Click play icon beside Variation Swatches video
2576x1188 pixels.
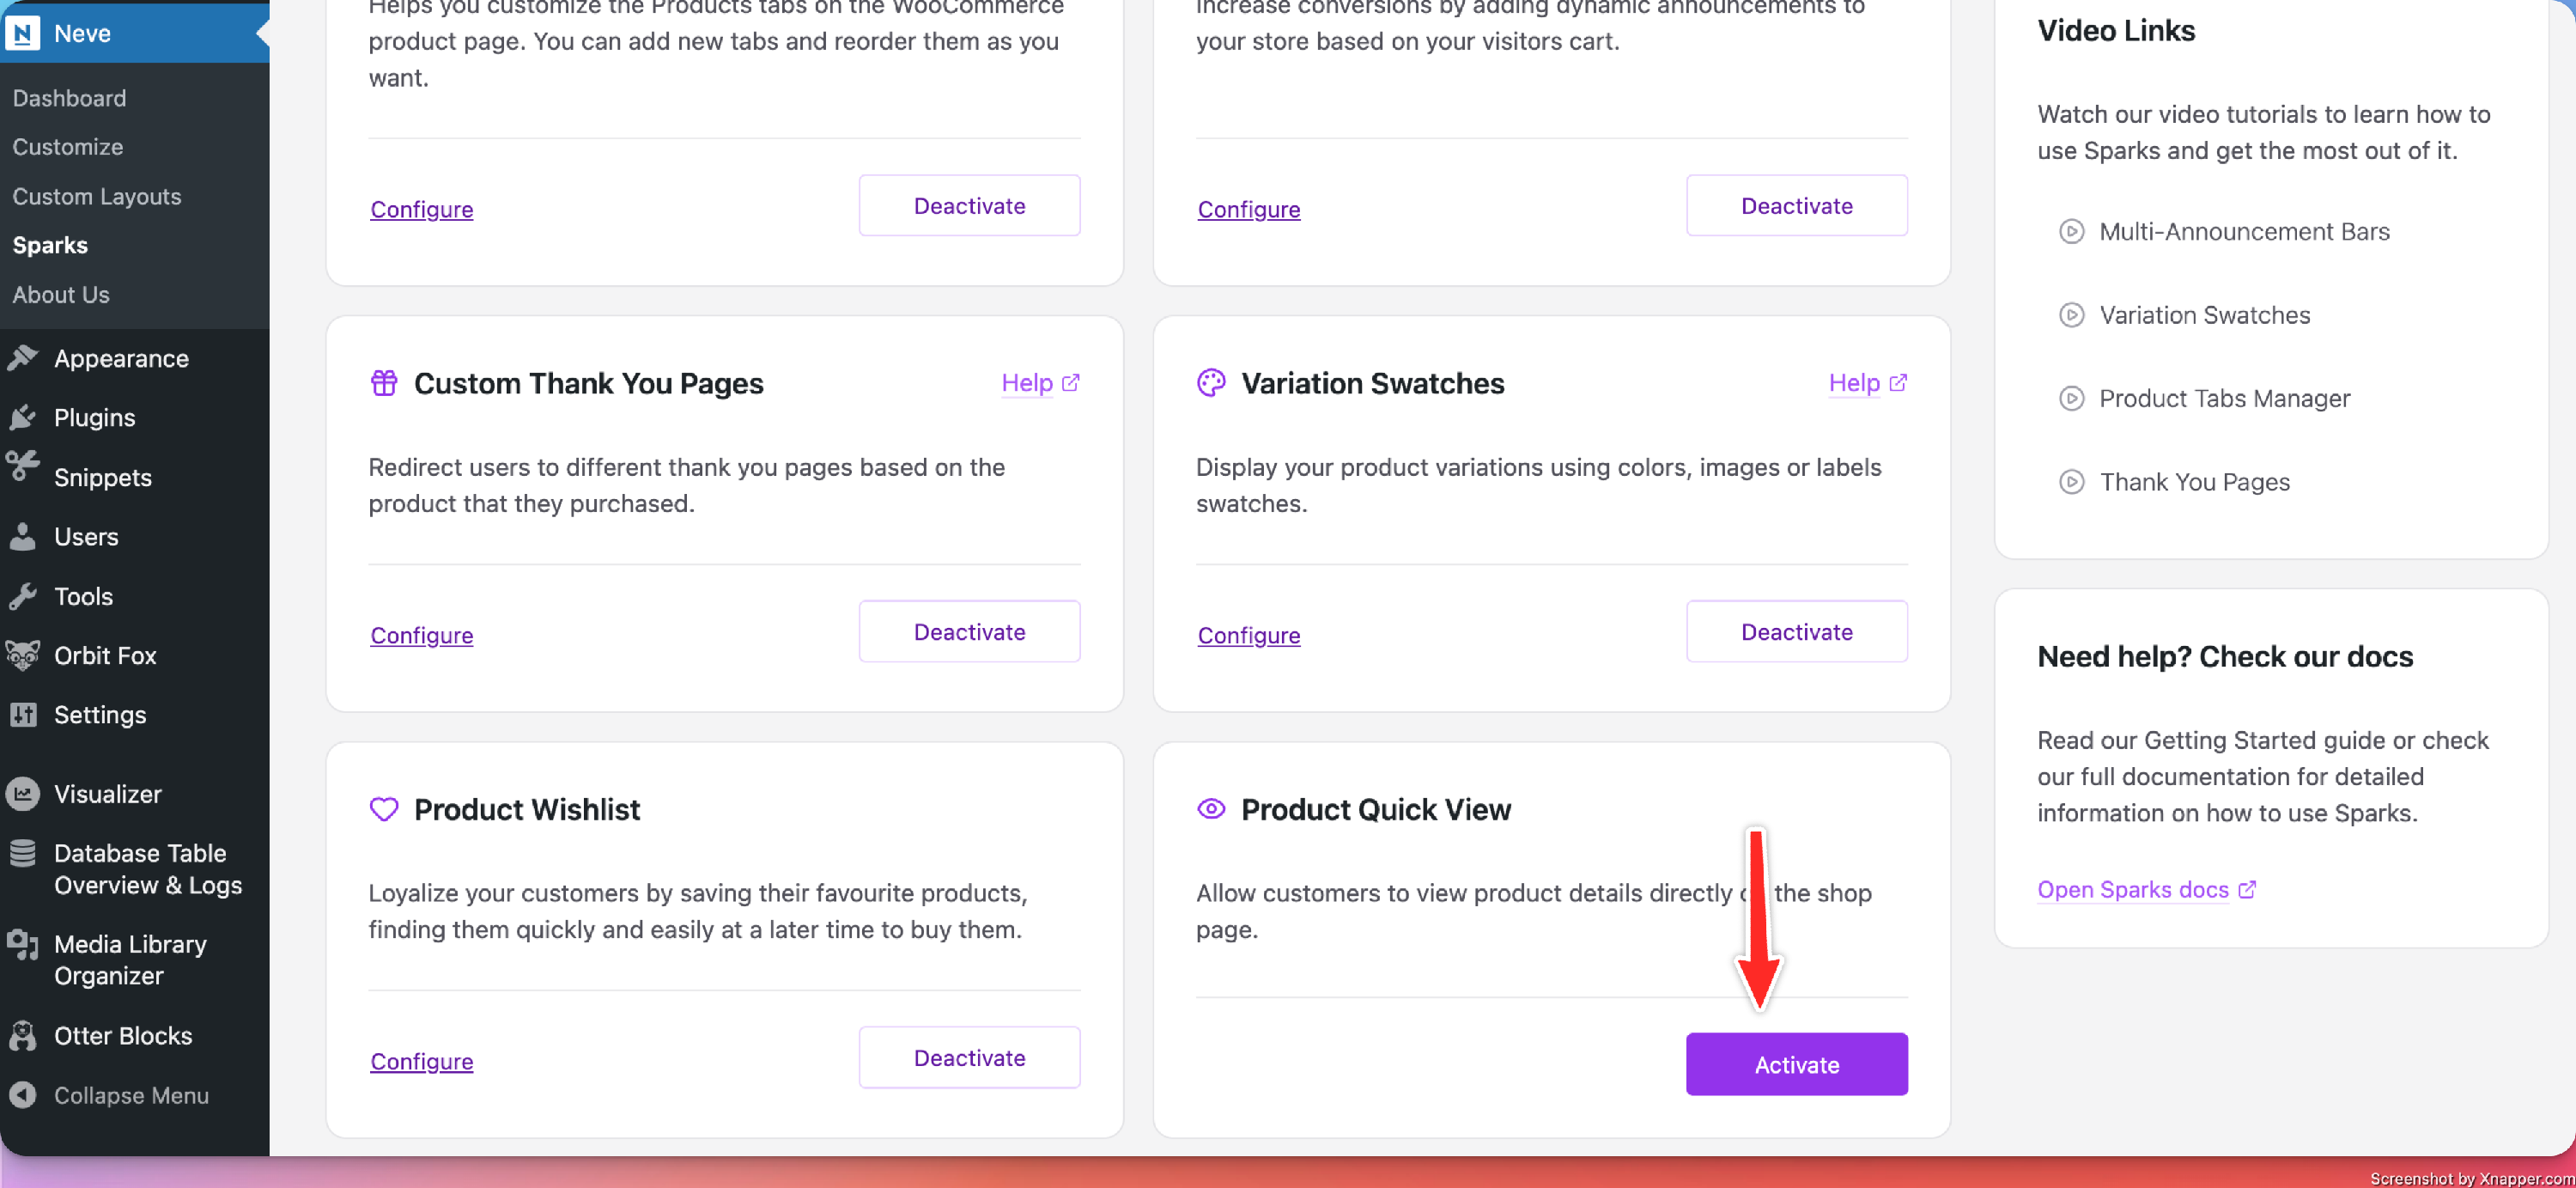click(x=2071, y=315)
